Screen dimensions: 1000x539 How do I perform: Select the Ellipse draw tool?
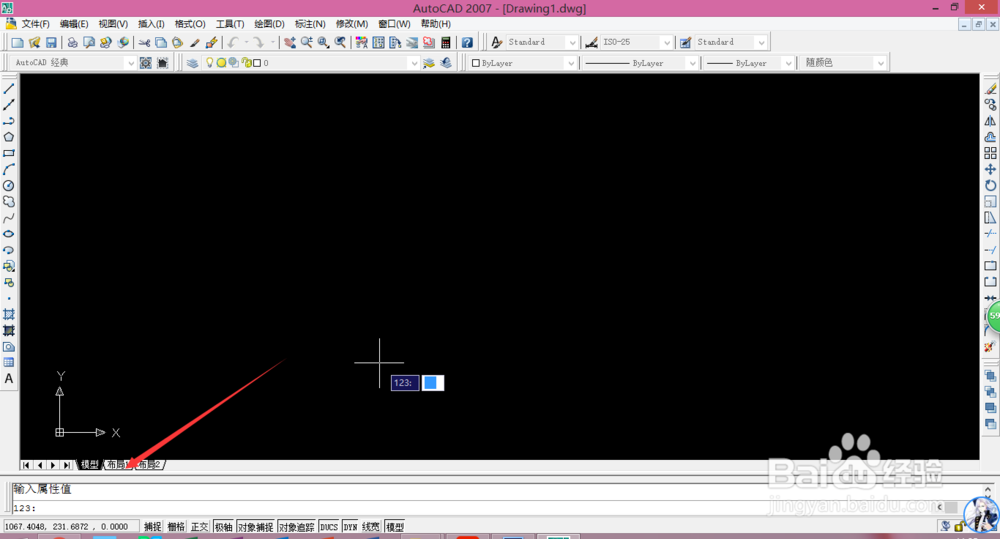point(9,234)
